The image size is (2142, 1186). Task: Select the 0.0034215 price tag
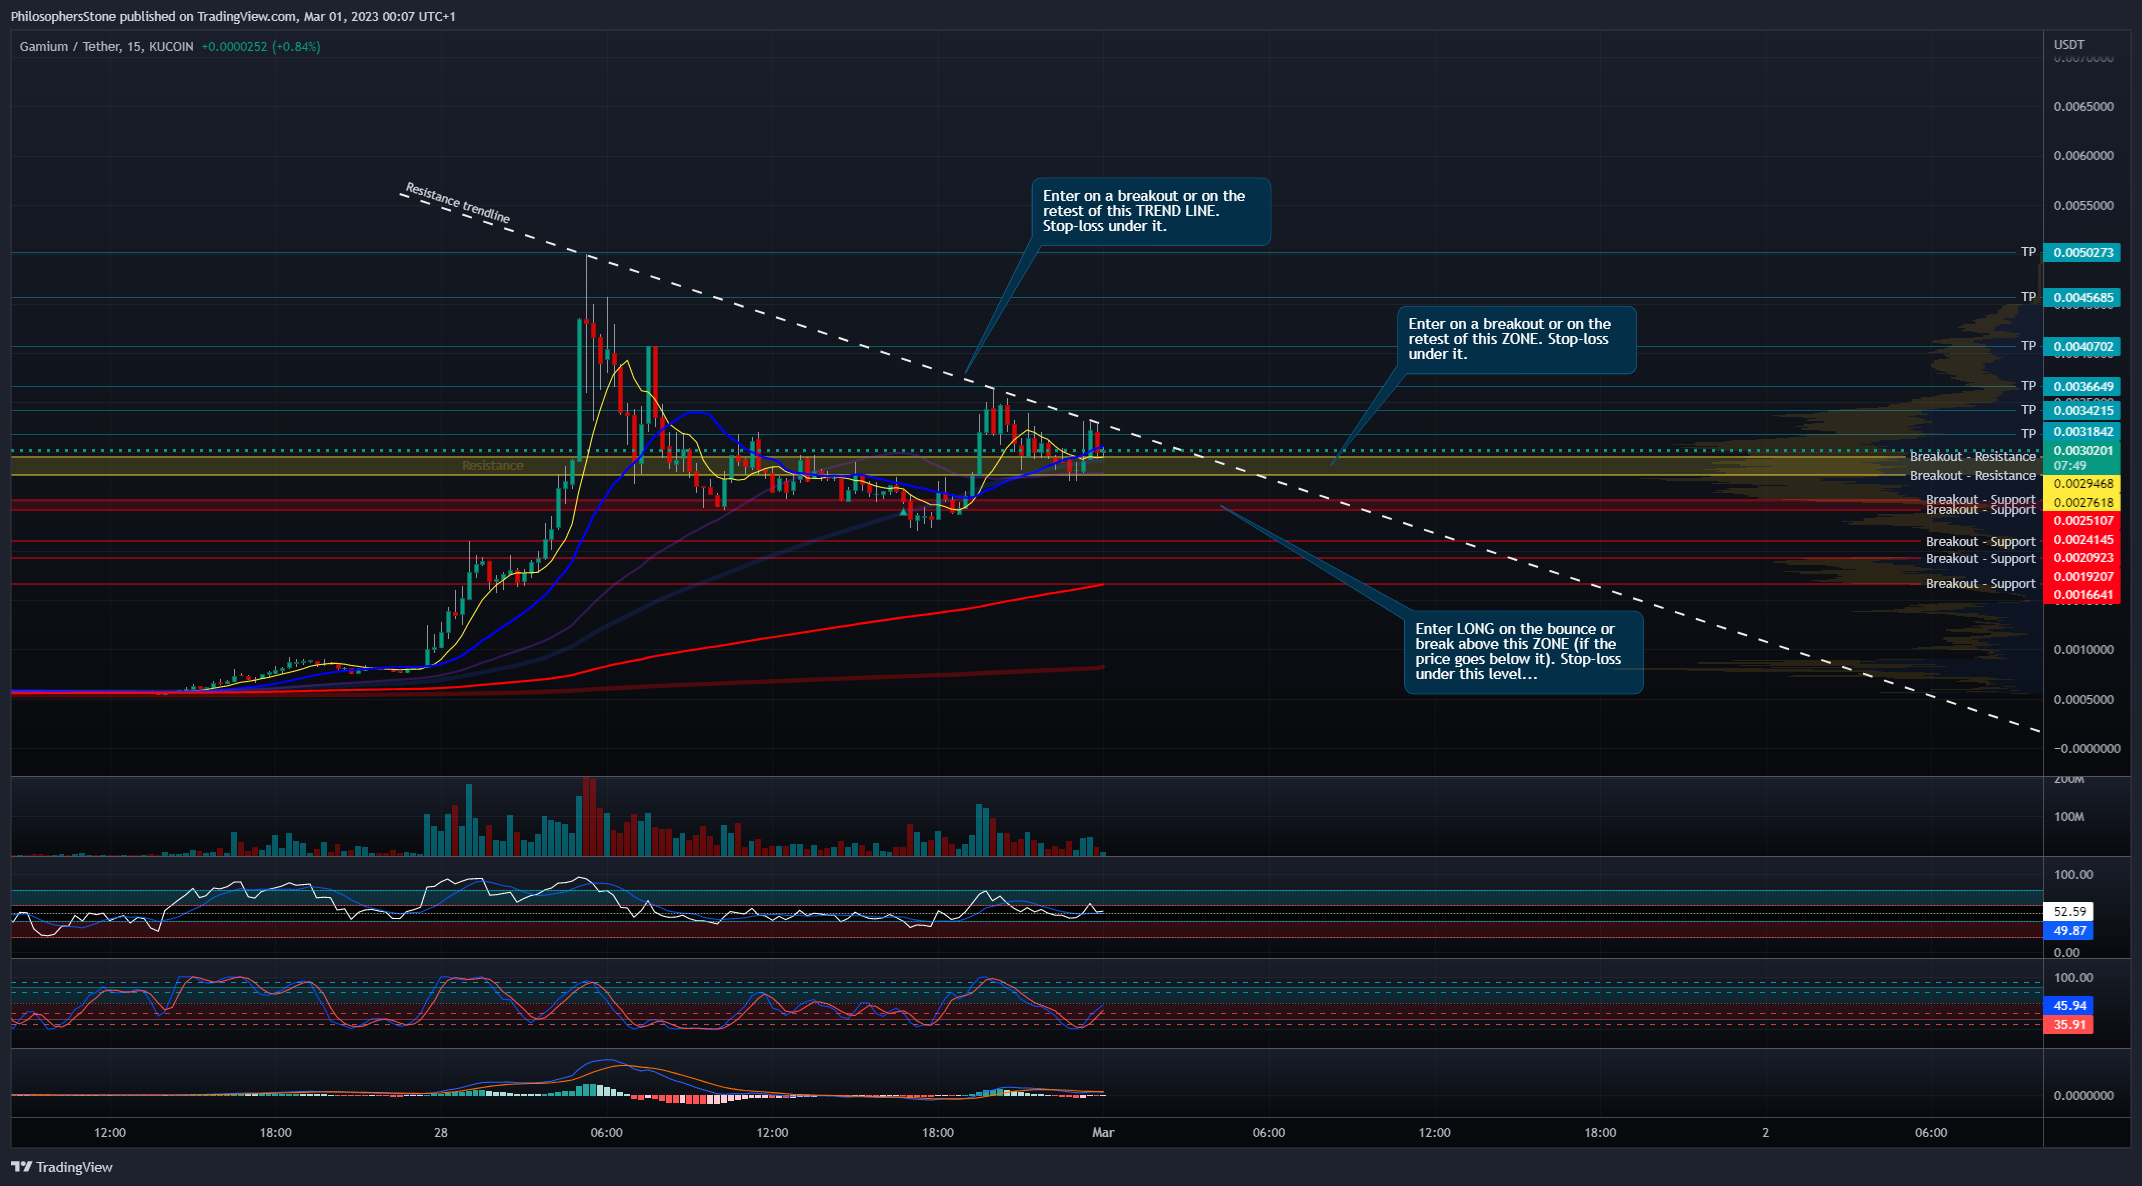click(2083, 410)
